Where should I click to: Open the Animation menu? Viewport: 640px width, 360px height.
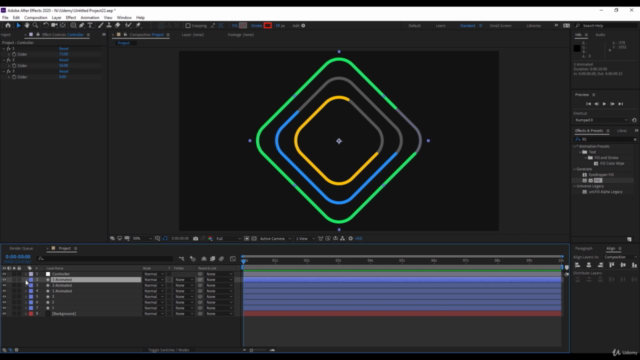pos(90,18)
